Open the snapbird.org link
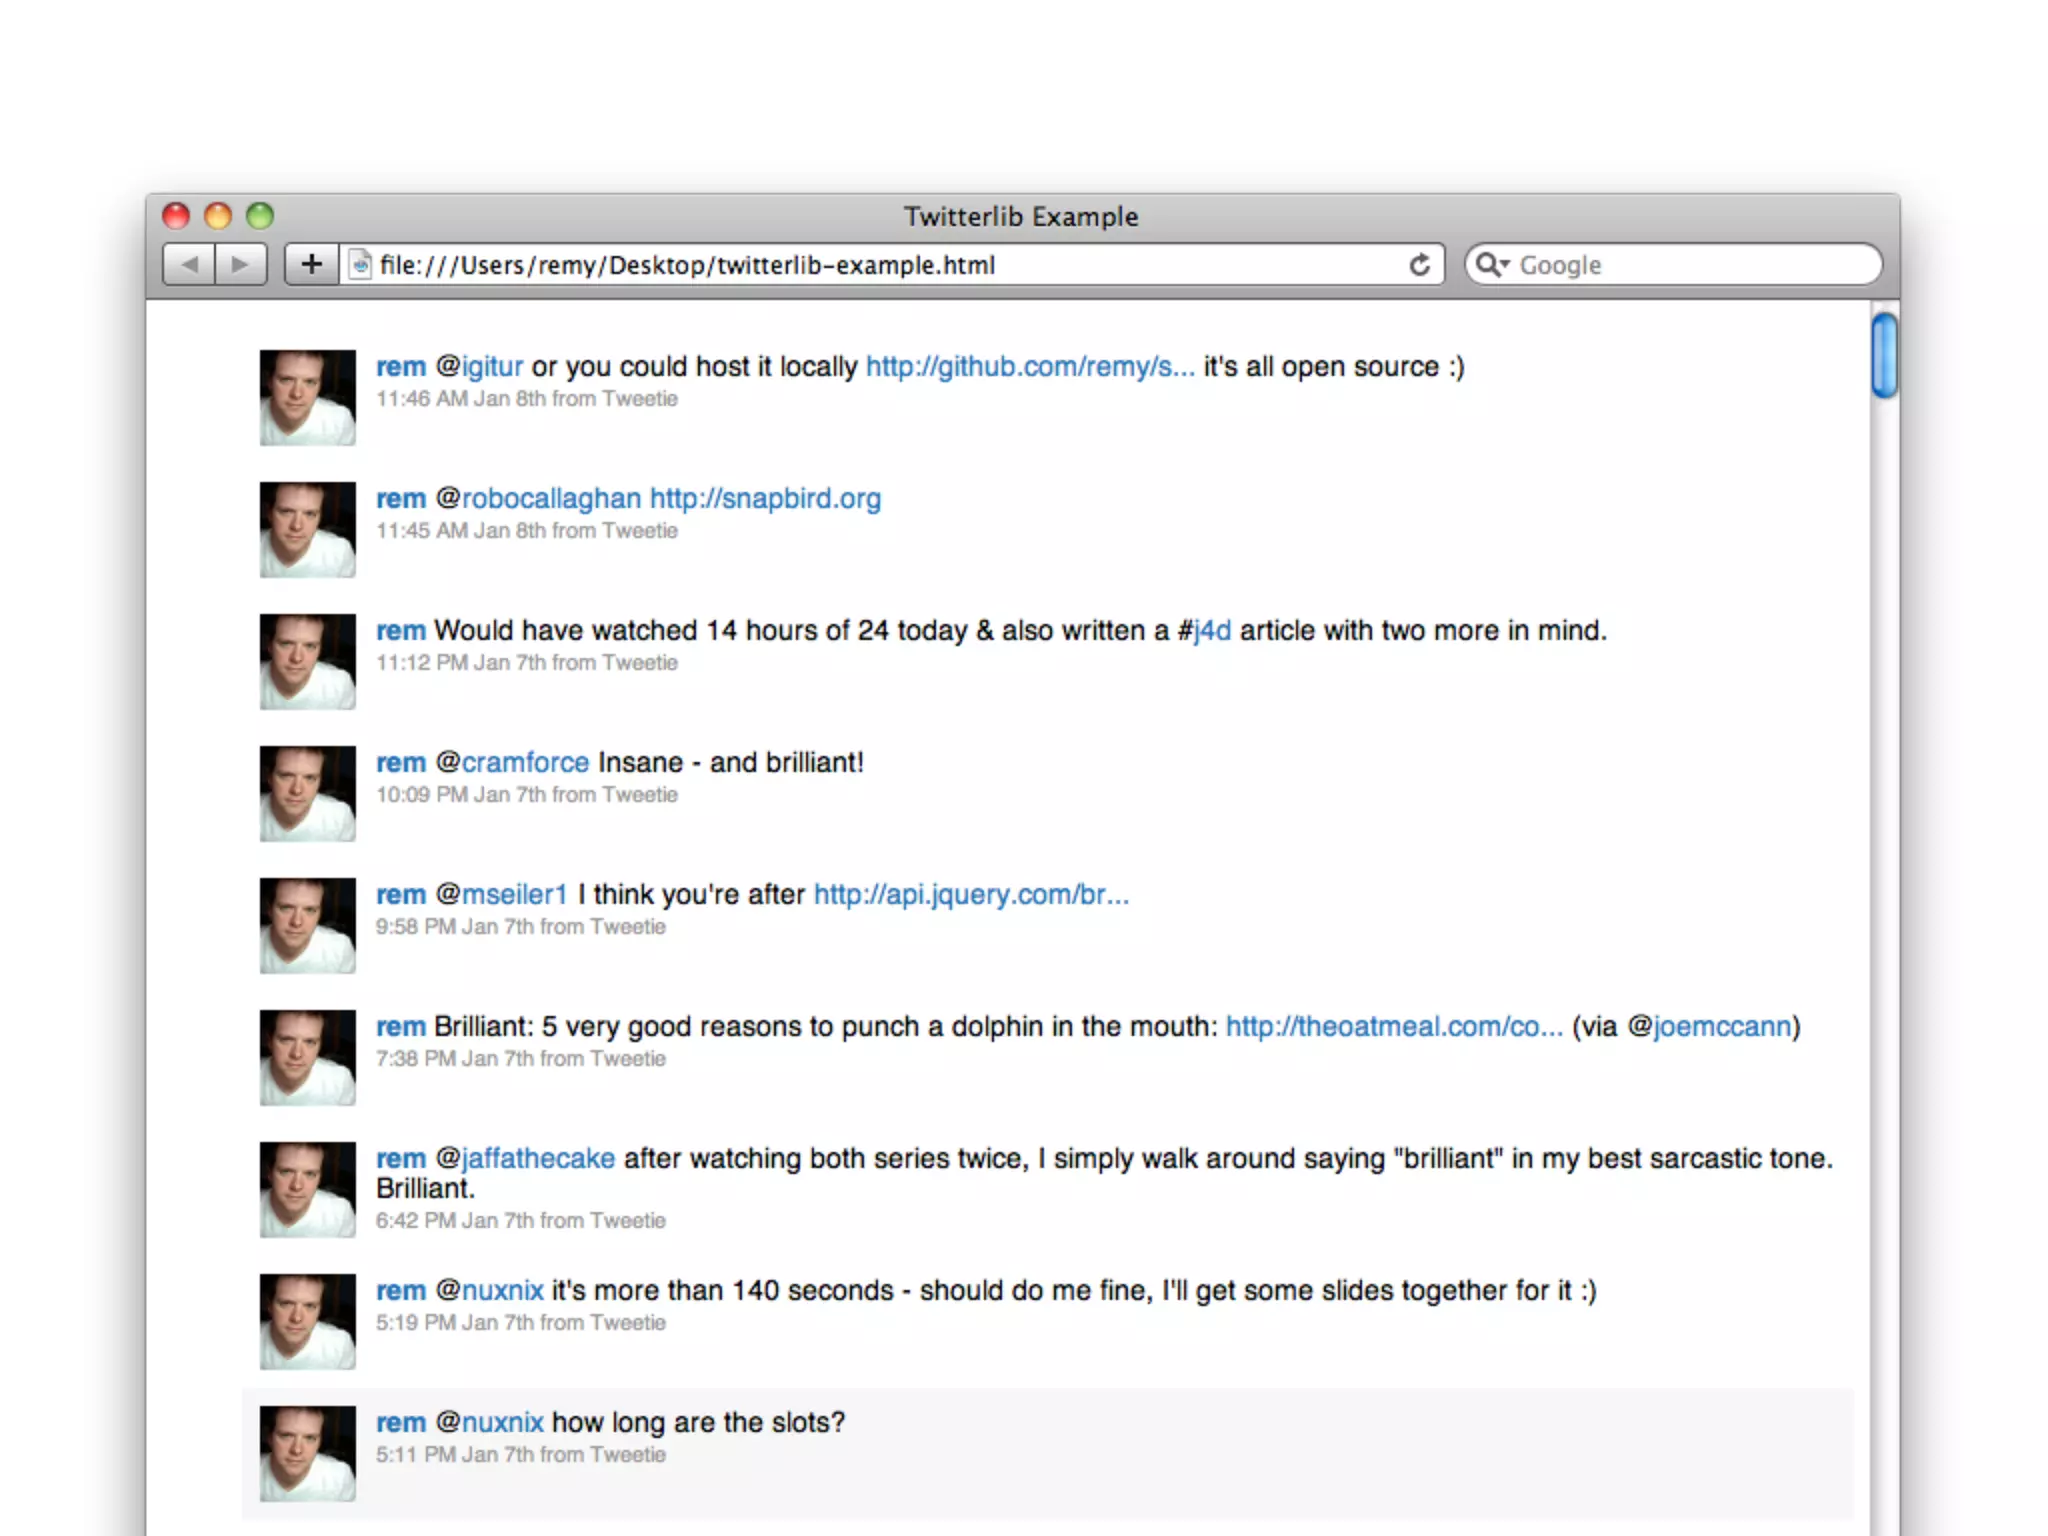Image resolution: width=2048 pixels, height=1536 pixels. (765, 499)
